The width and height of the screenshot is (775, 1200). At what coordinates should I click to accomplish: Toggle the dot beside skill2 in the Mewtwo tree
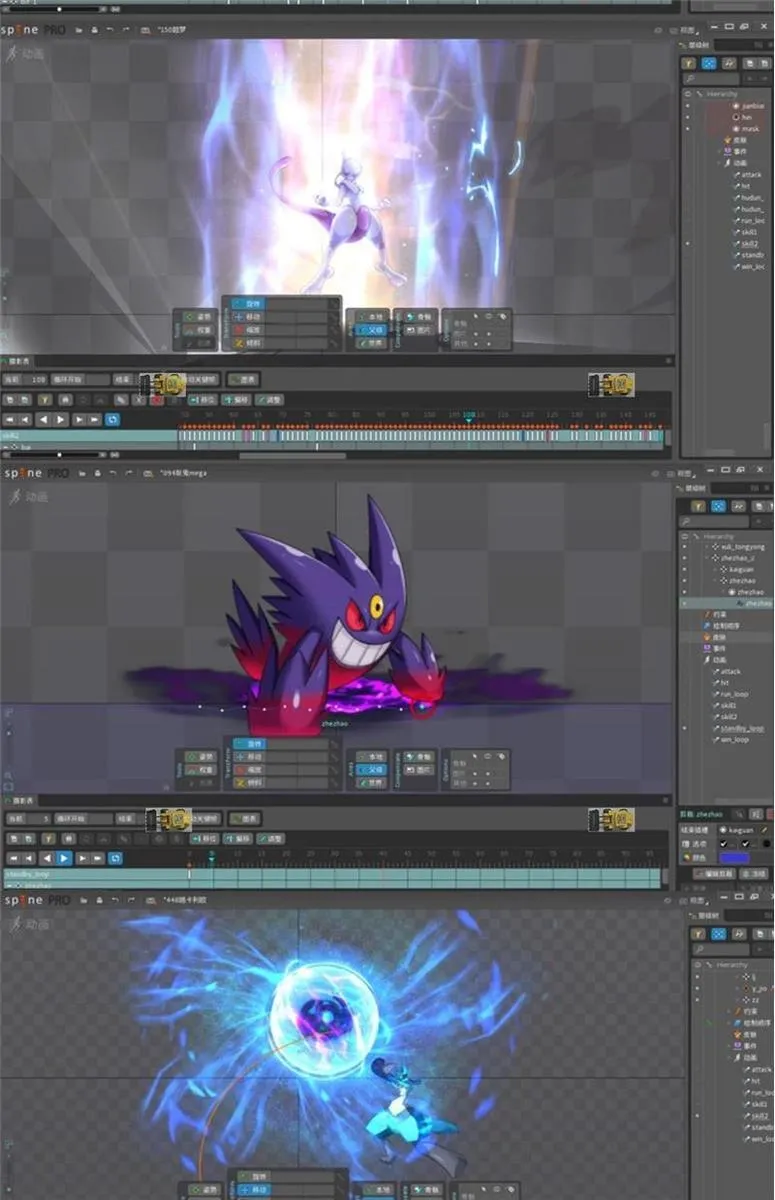click(x=687, y=243)
